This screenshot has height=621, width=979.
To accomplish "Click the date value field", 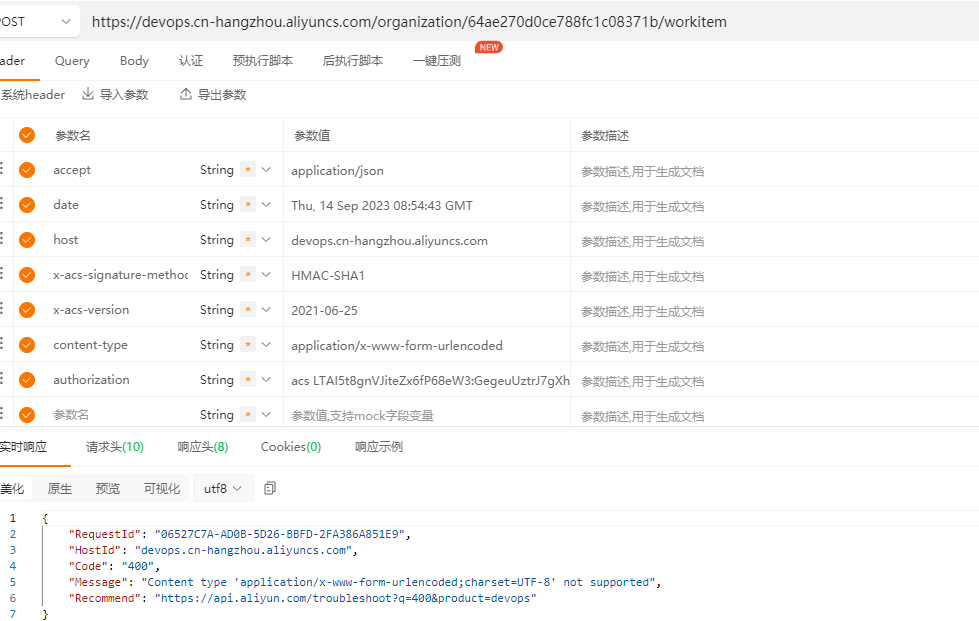I will pyautogui.click(x=427, y=205).
